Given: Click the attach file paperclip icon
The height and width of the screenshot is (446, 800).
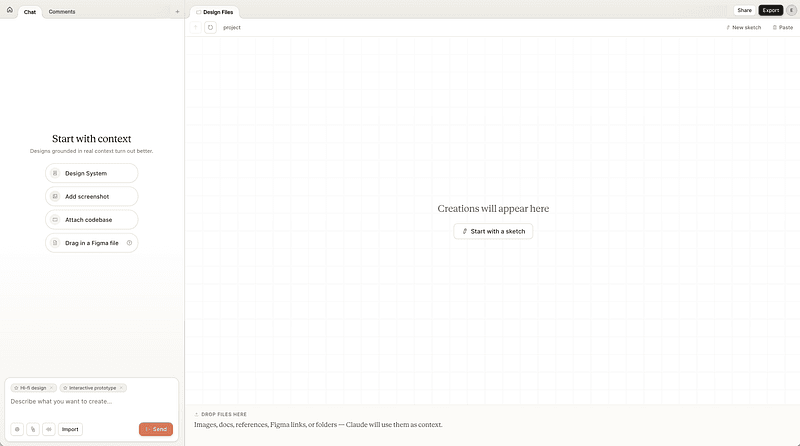Looking at the screenshot, I should [x=33, y=429].
